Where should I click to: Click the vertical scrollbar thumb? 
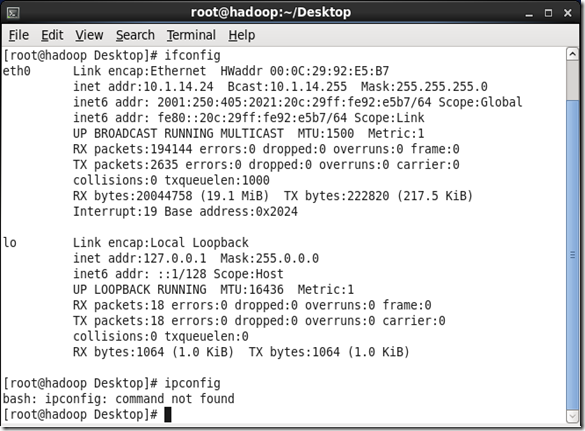pyautogui.click(x=572, y=255)
